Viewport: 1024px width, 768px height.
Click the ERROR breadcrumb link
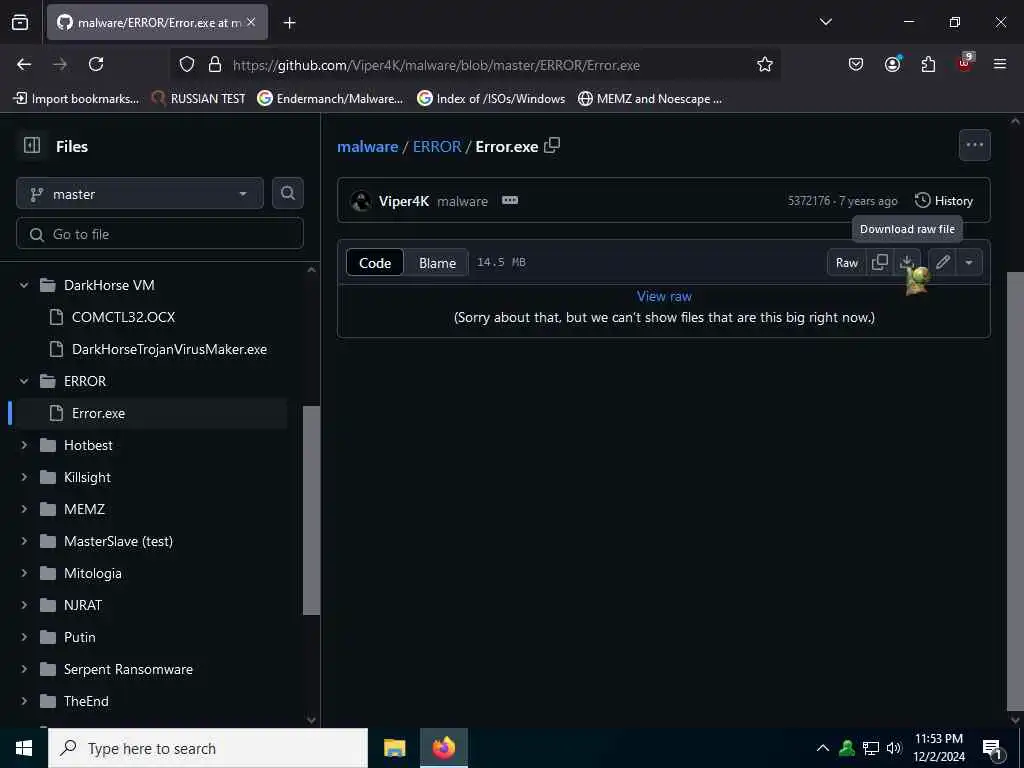(437, 146)
